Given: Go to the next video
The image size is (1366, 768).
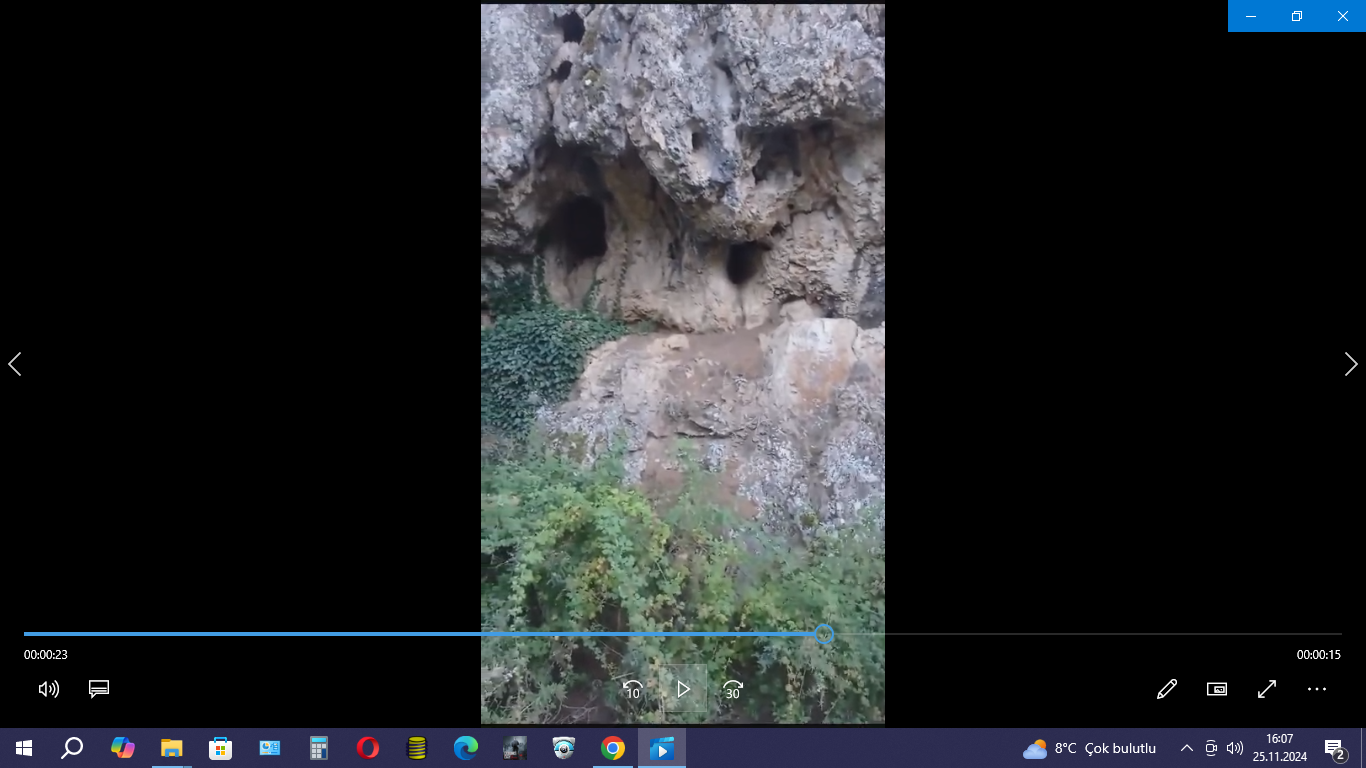Looking at the screenshot, I should pos(1350,364).
